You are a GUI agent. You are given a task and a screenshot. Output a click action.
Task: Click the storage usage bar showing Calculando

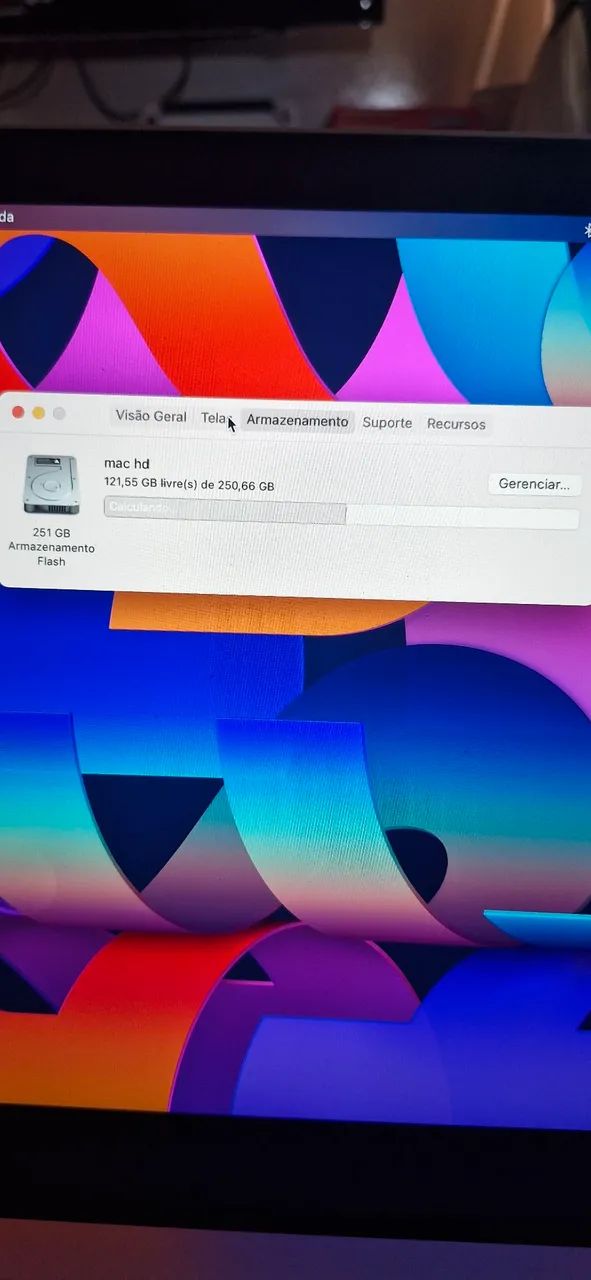(x=341, y=513)
